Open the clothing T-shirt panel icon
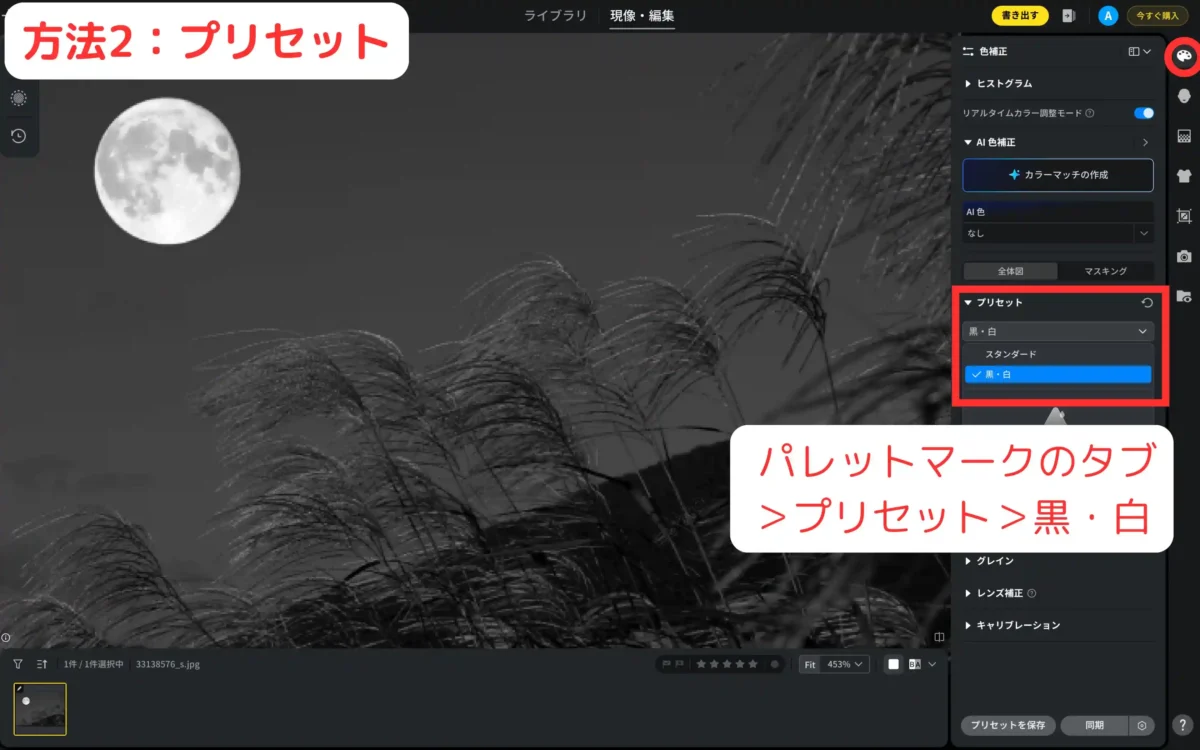The width and height of the screenshot is (1200, 750). 1184,176
